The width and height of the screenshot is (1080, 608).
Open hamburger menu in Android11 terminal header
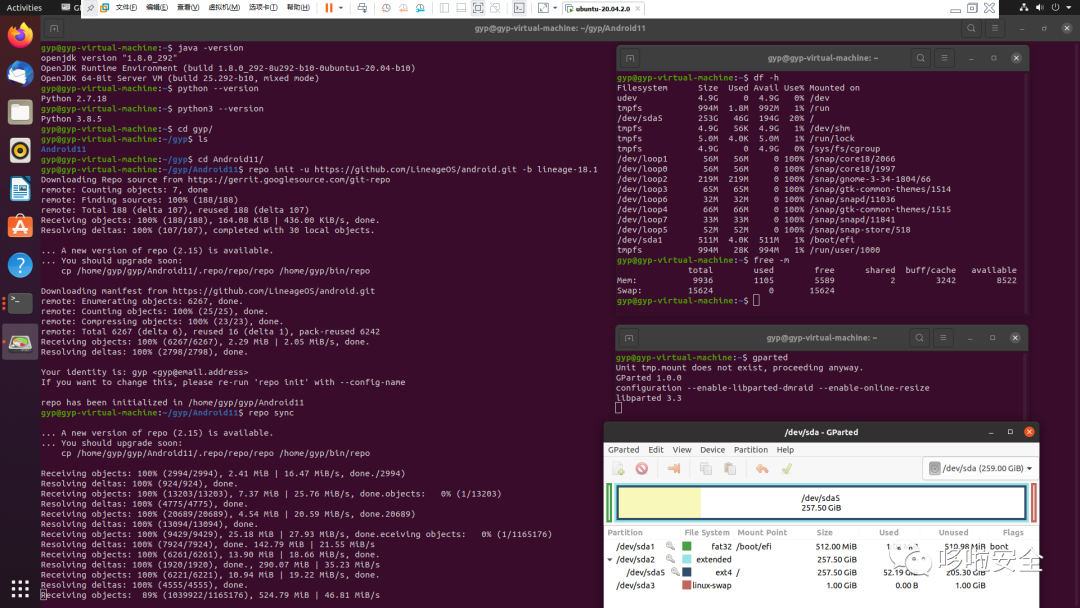pos(995,28)
